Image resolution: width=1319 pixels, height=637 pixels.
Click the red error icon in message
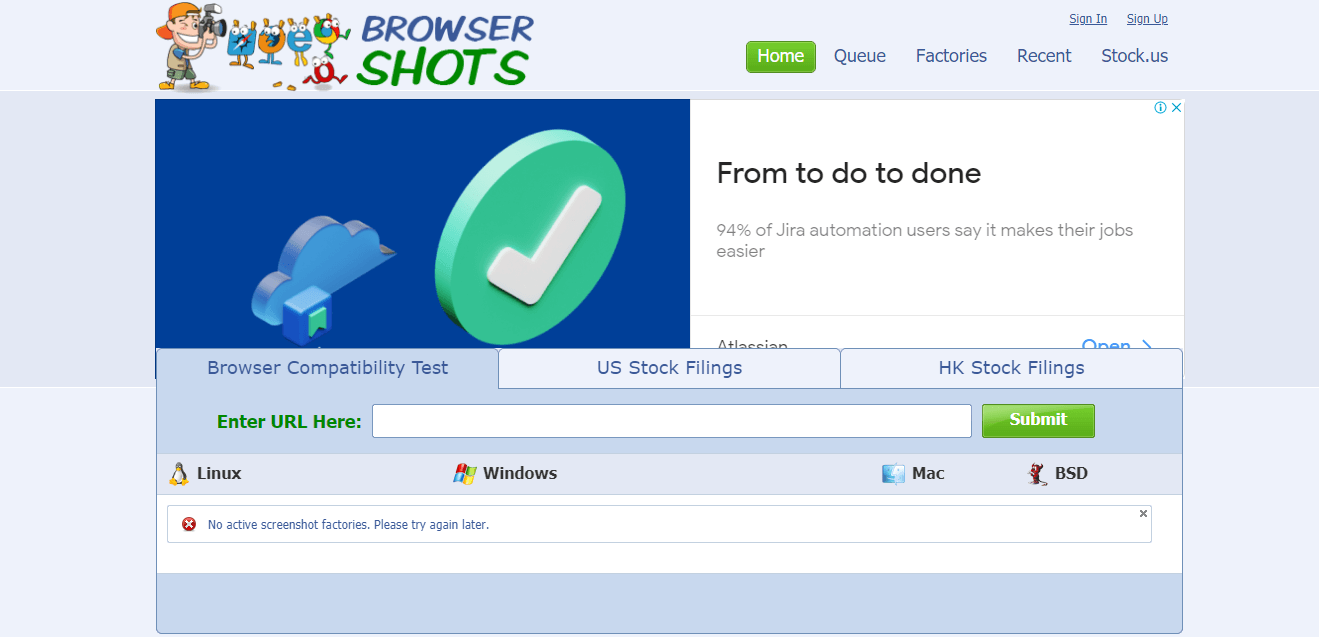click(189, 524)
